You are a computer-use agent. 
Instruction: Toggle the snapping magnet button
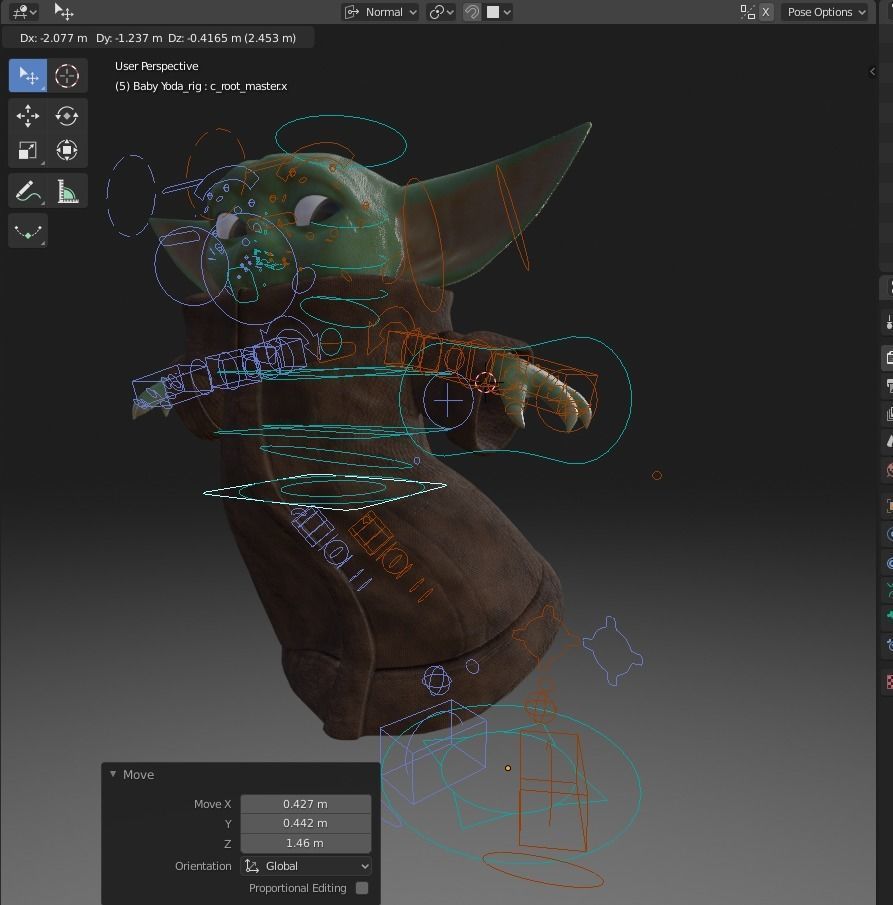pos(471,12)
